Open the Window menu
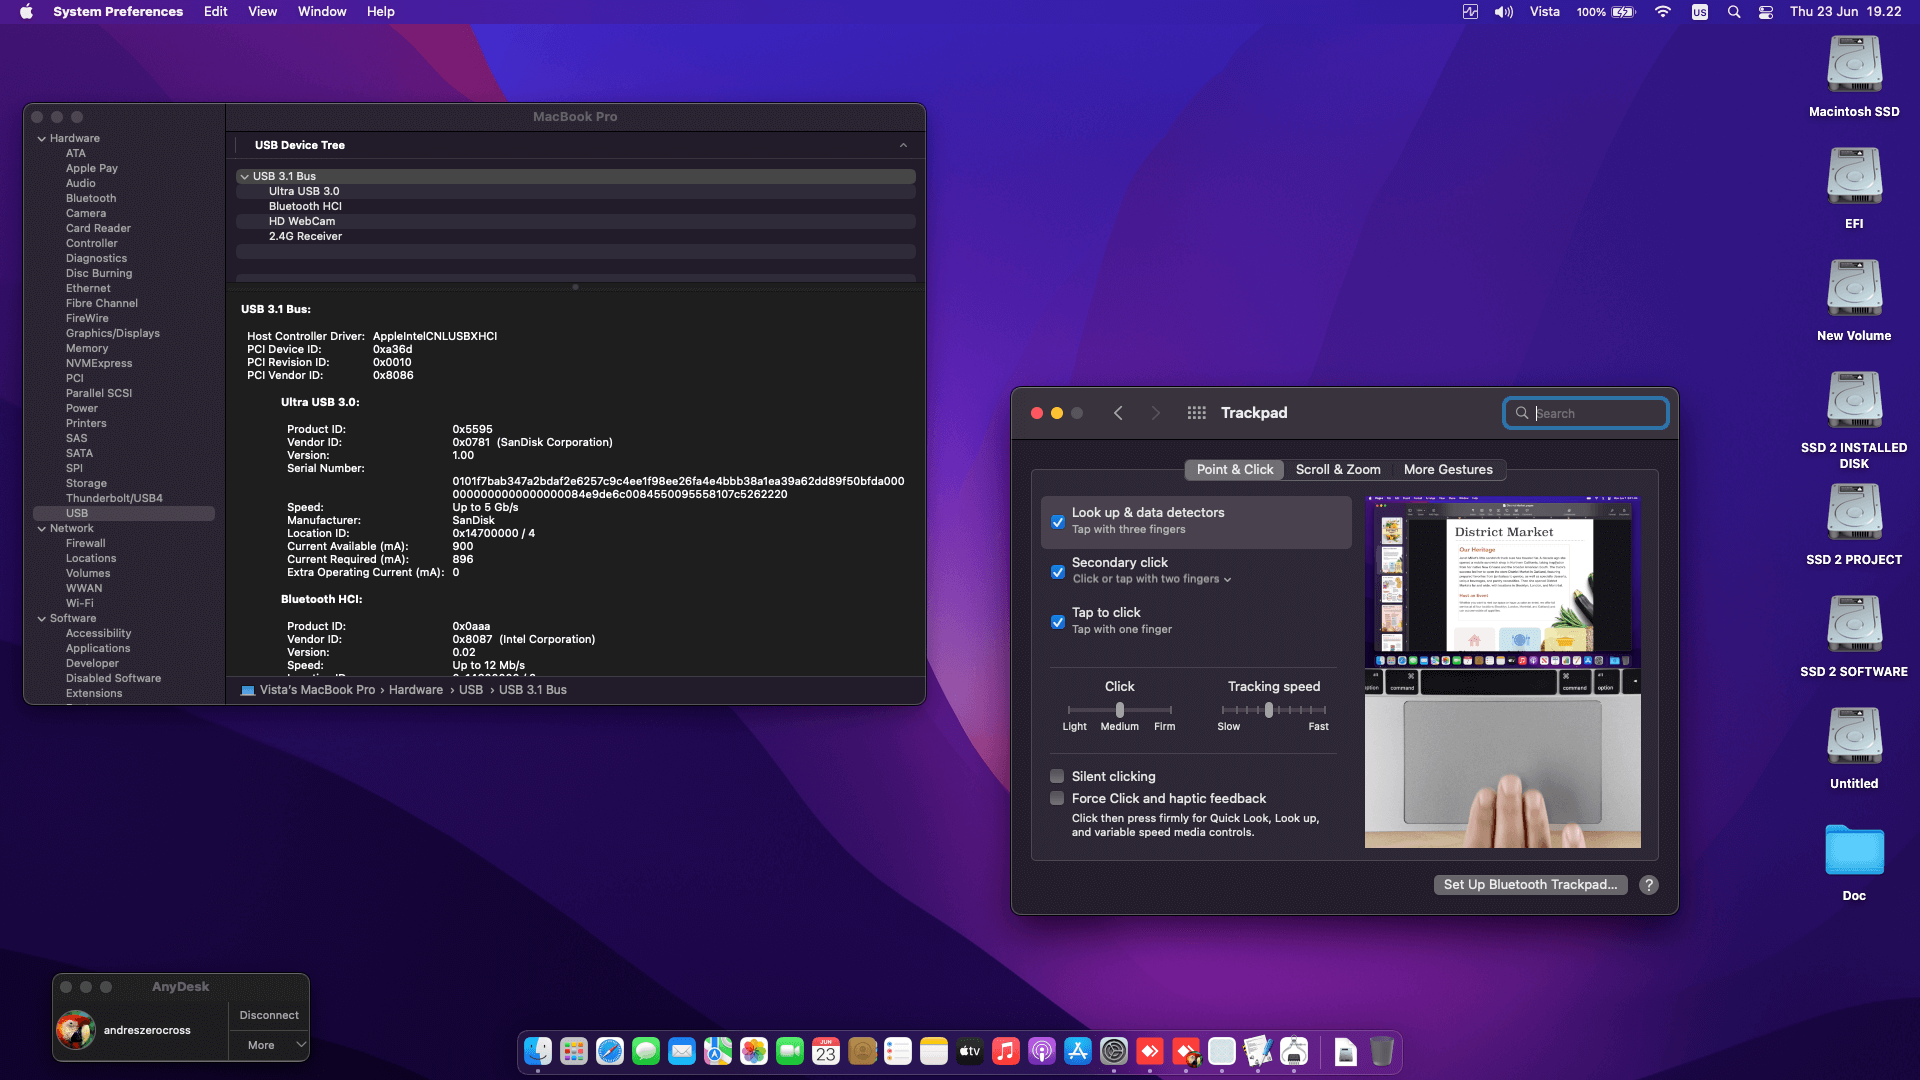Viewport: 1920px width, 1080px height. point(322,12)
